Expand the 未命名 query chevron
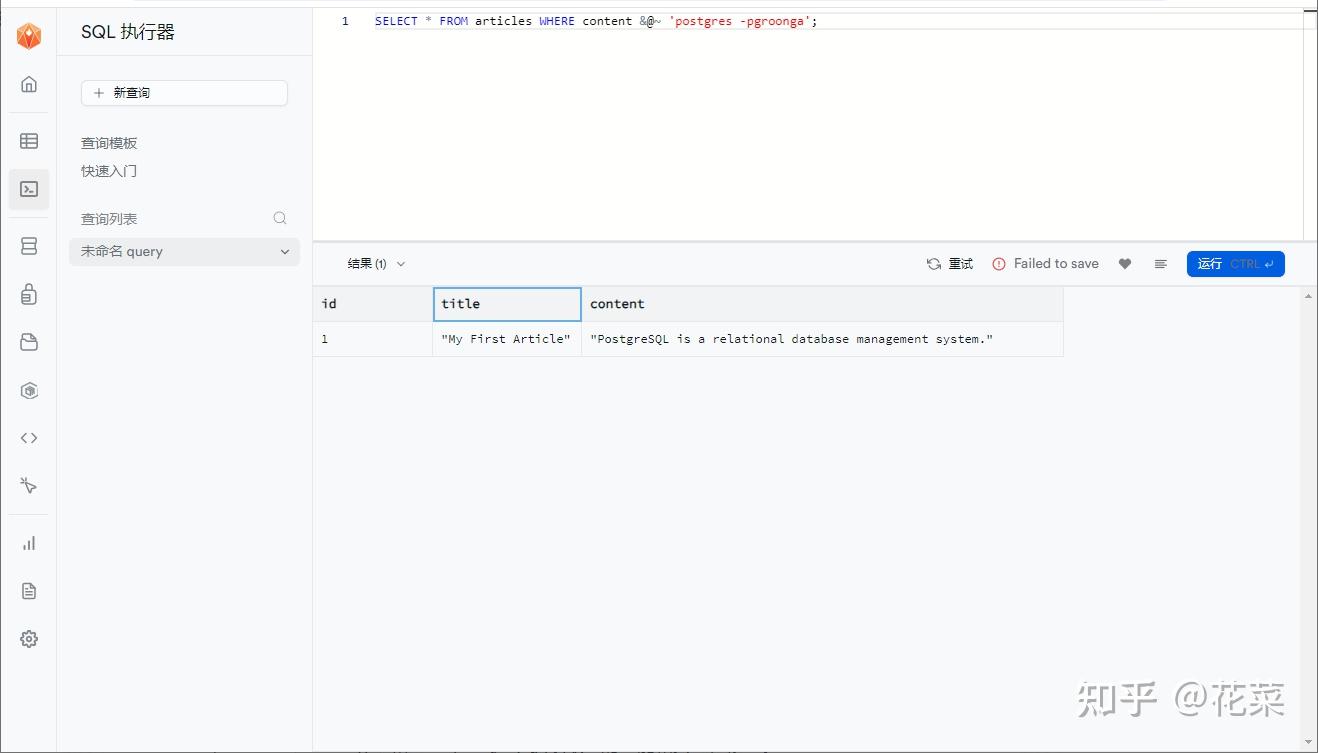This screenshot has height=753, width=1318. pos(285,252)
